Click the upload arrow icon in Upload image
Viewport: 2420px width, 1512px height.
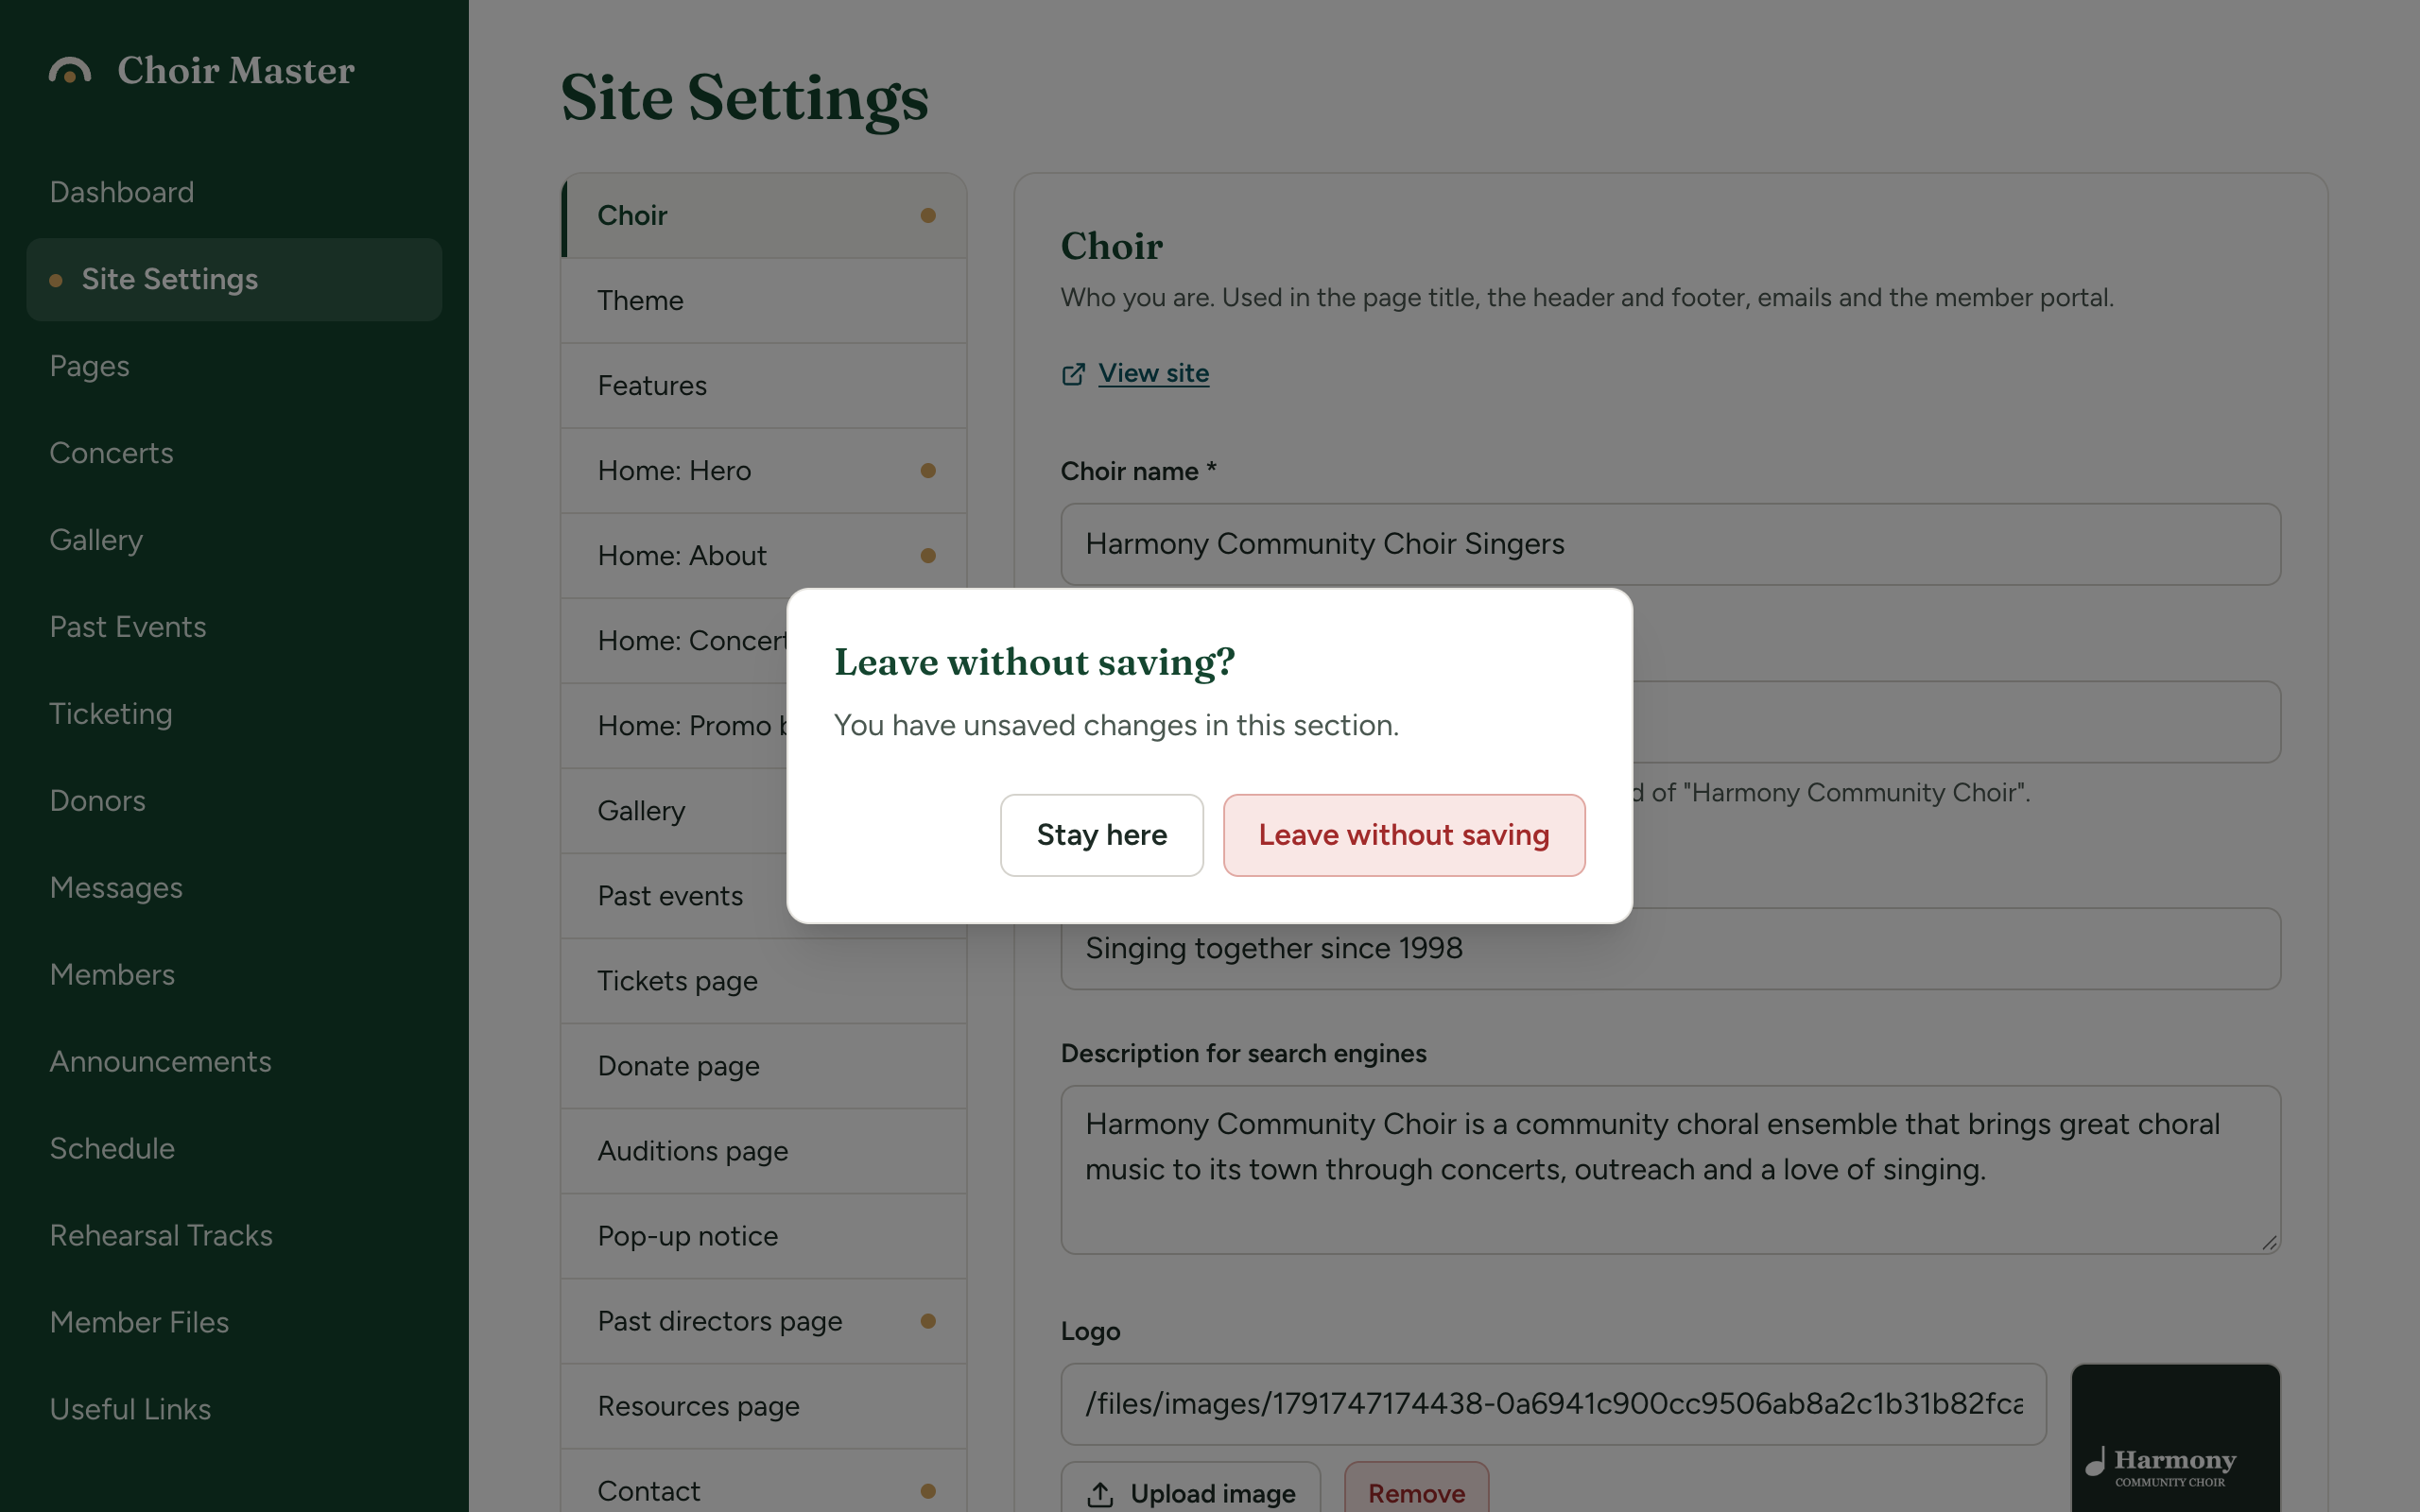point(1100,1494)
